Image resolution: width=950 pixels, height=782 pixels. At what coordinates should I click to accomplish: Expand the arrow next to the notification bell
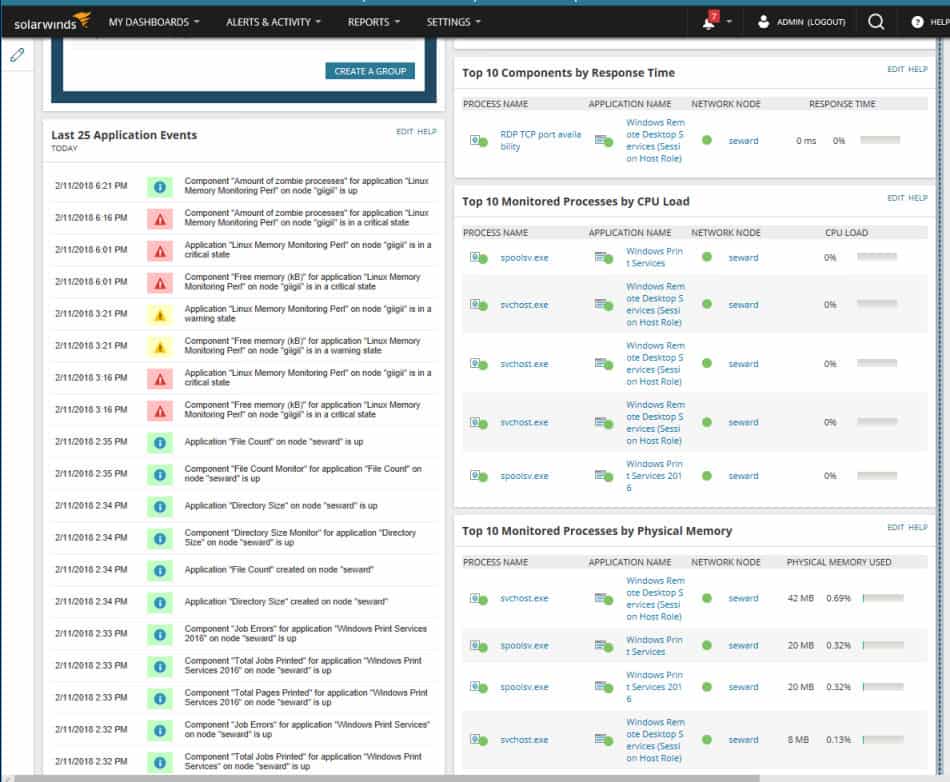click(x=729, y=22)
